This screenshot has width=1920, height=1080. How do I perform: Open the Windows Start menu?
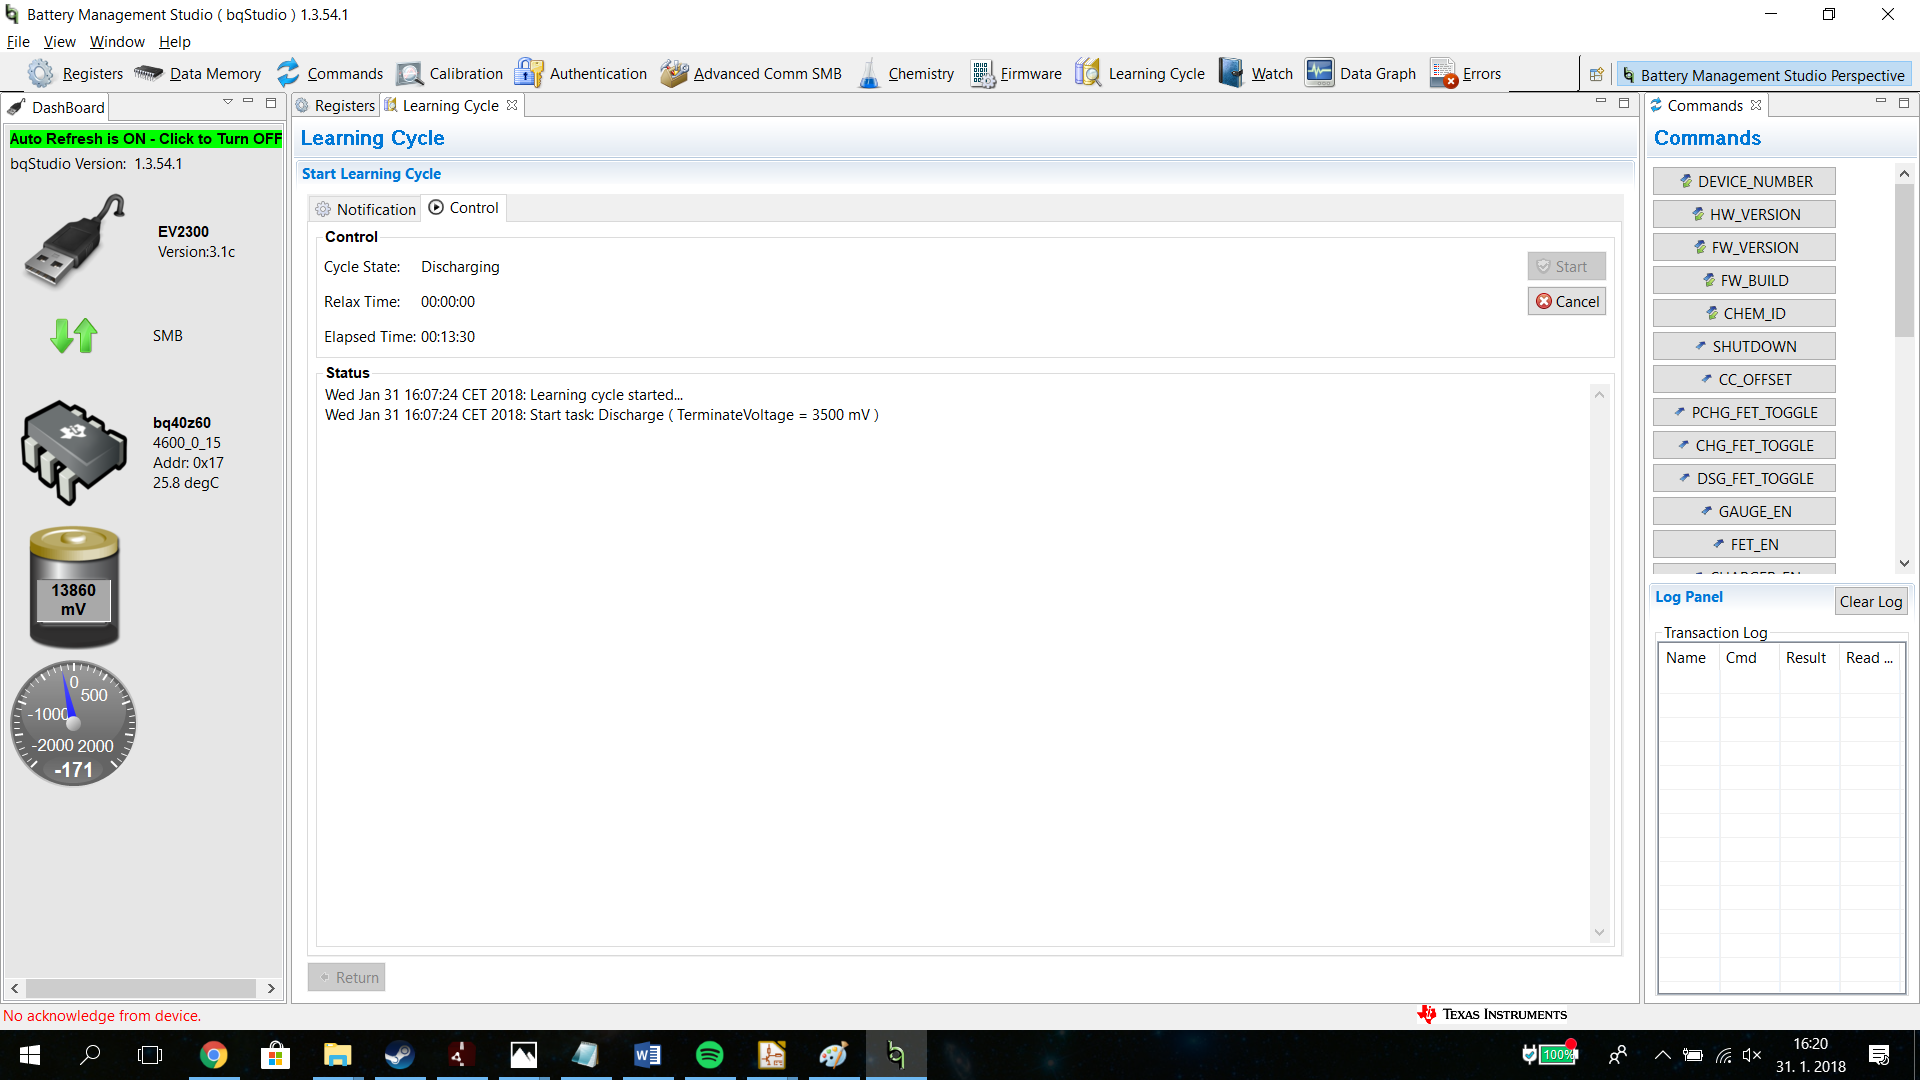click(30, 1055)
